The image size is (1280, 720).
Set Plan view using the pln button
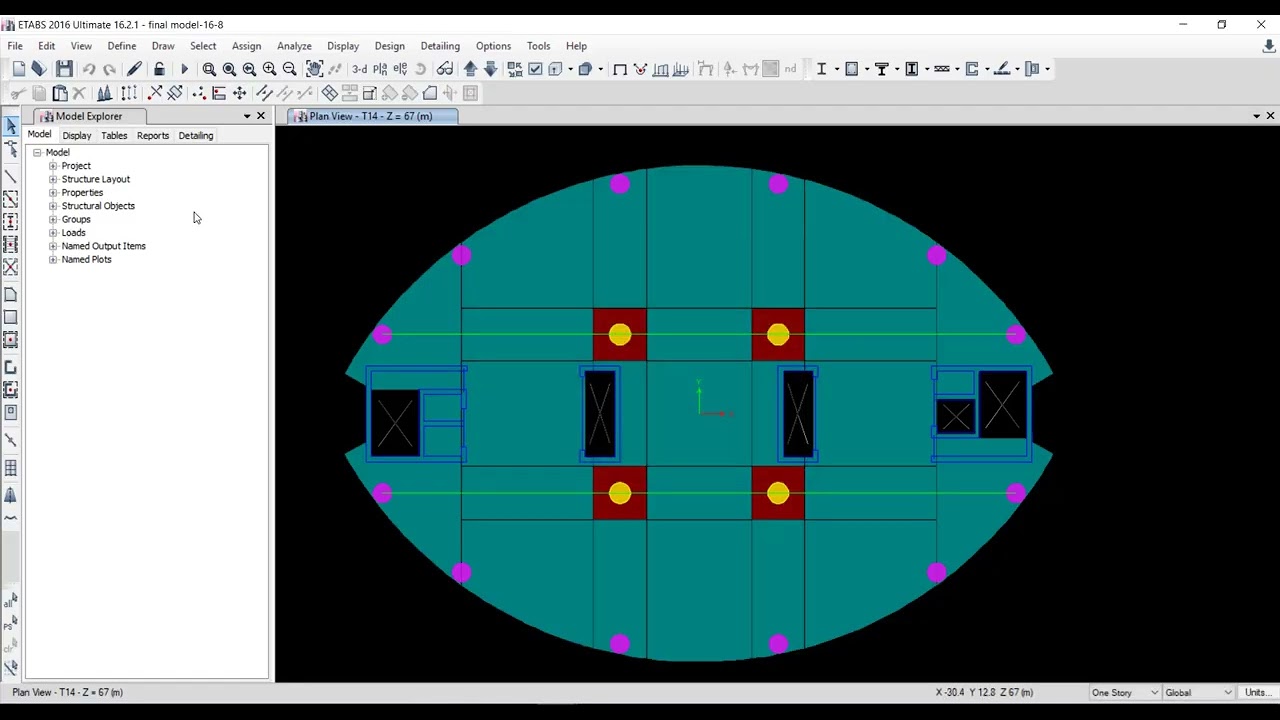pyautogui.click(x=381, y=69)
